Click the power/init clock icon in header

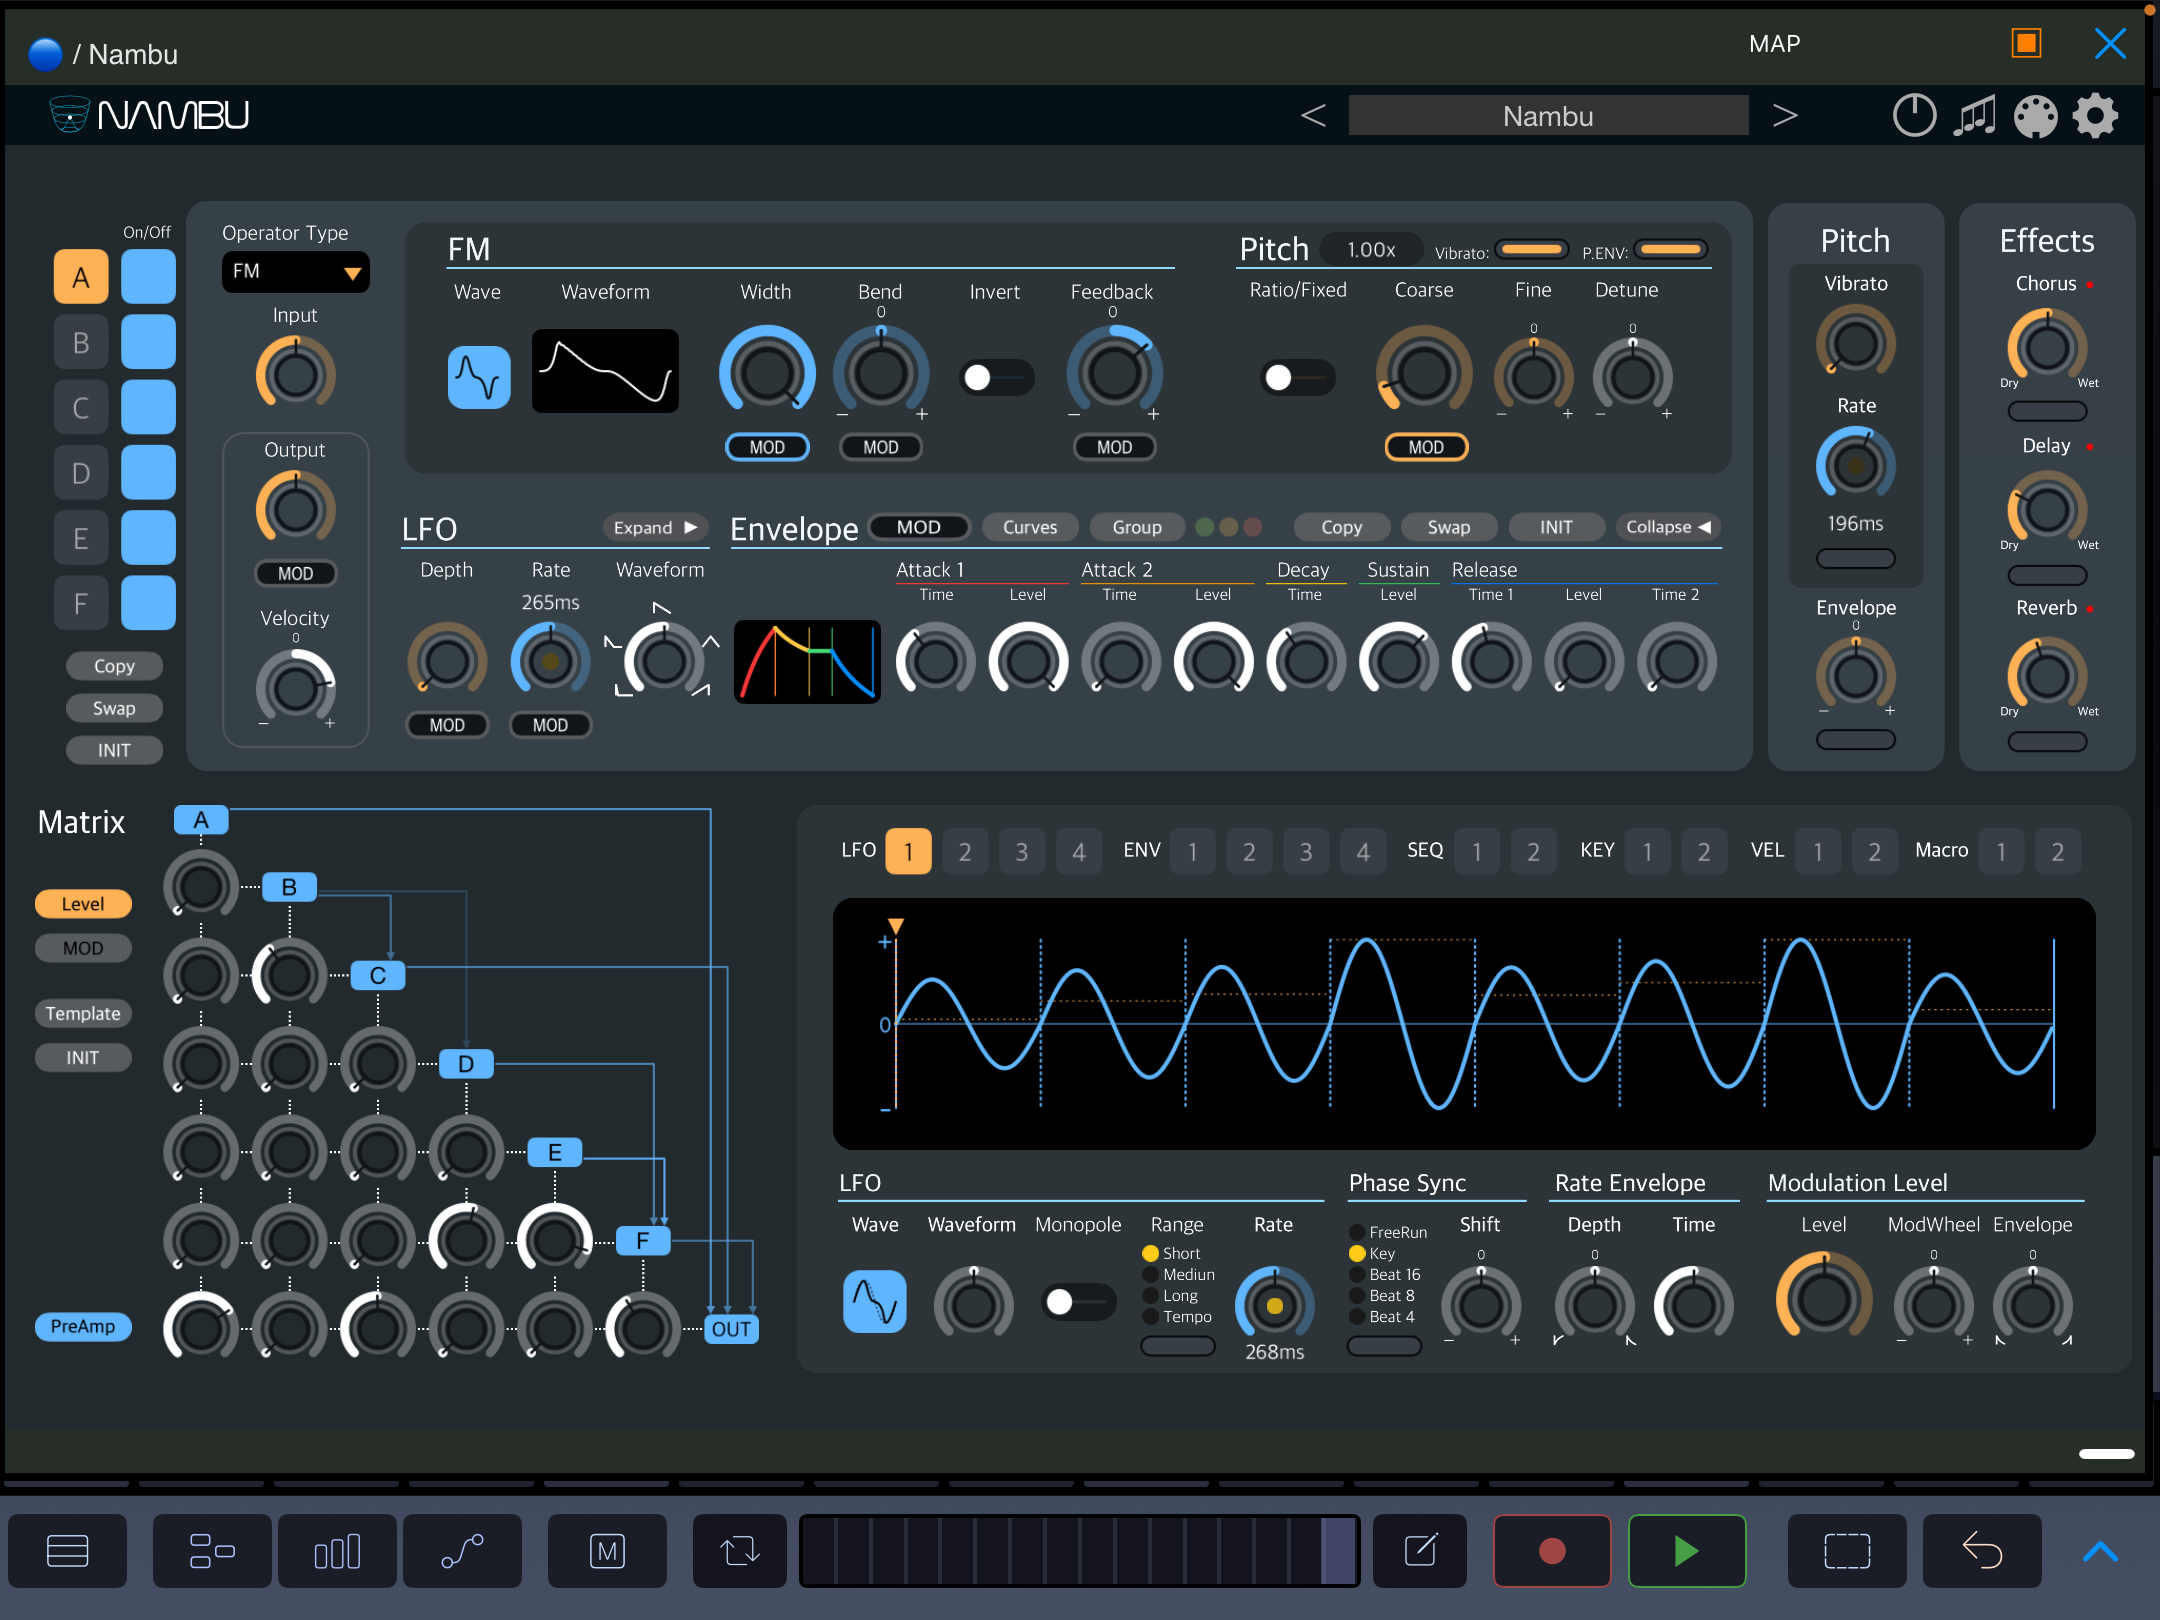coord(1914,116)
